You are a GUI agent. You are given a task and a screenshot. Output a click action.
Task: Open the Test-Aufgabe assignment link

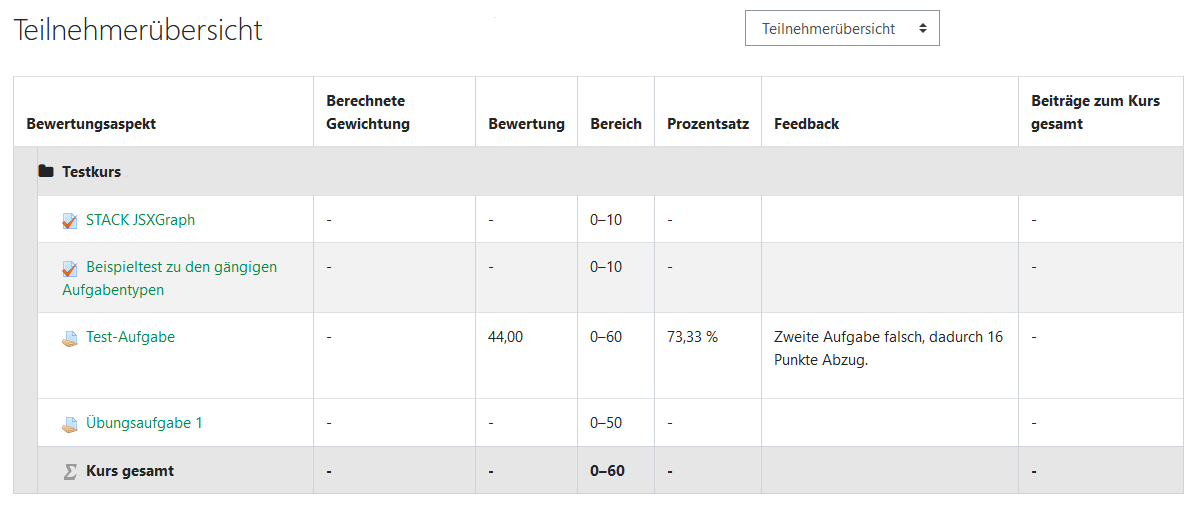tap(130, 337)
